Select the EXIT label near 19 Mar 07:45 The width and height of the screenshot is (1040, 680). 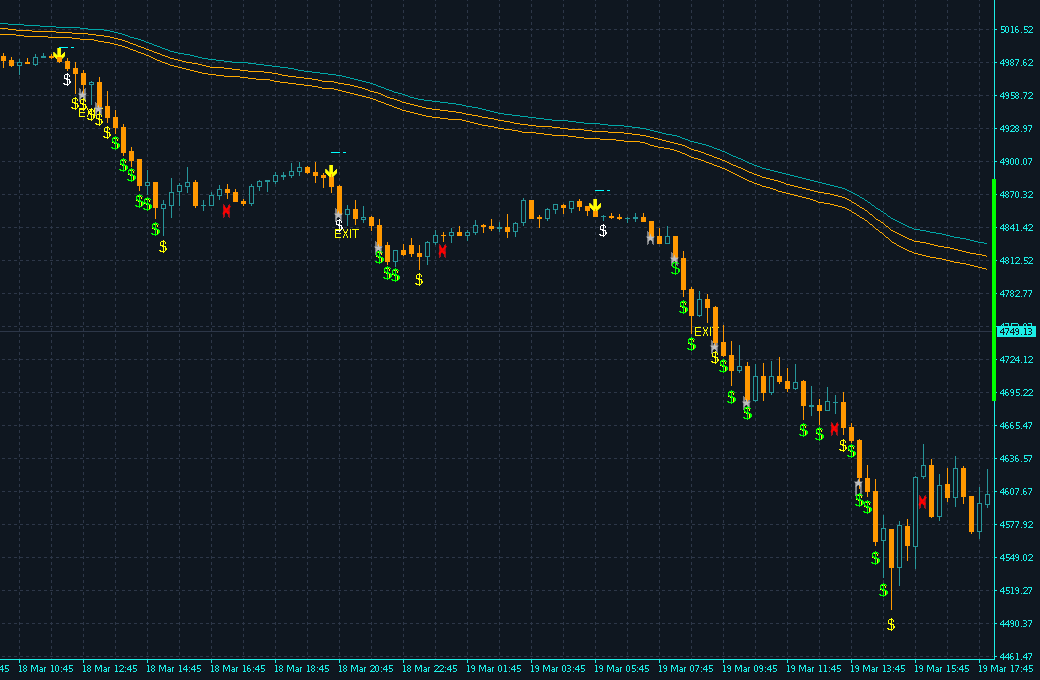coord(706,332)
